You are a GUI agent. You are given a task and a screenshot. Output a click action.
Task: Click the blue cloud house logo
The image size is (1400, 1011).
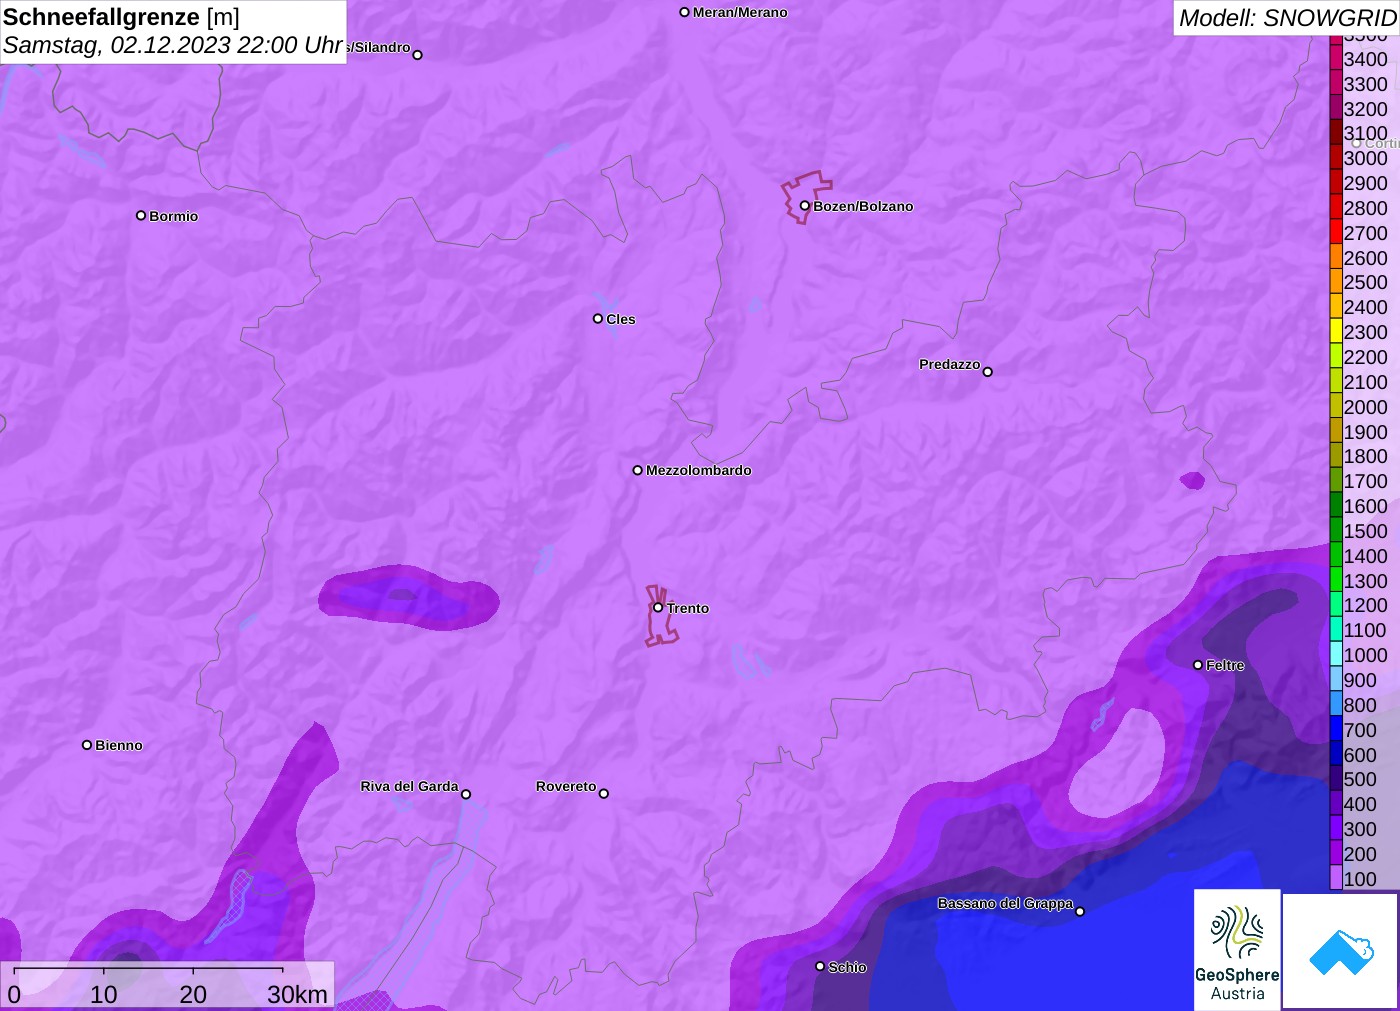(x=1340, y=951)
